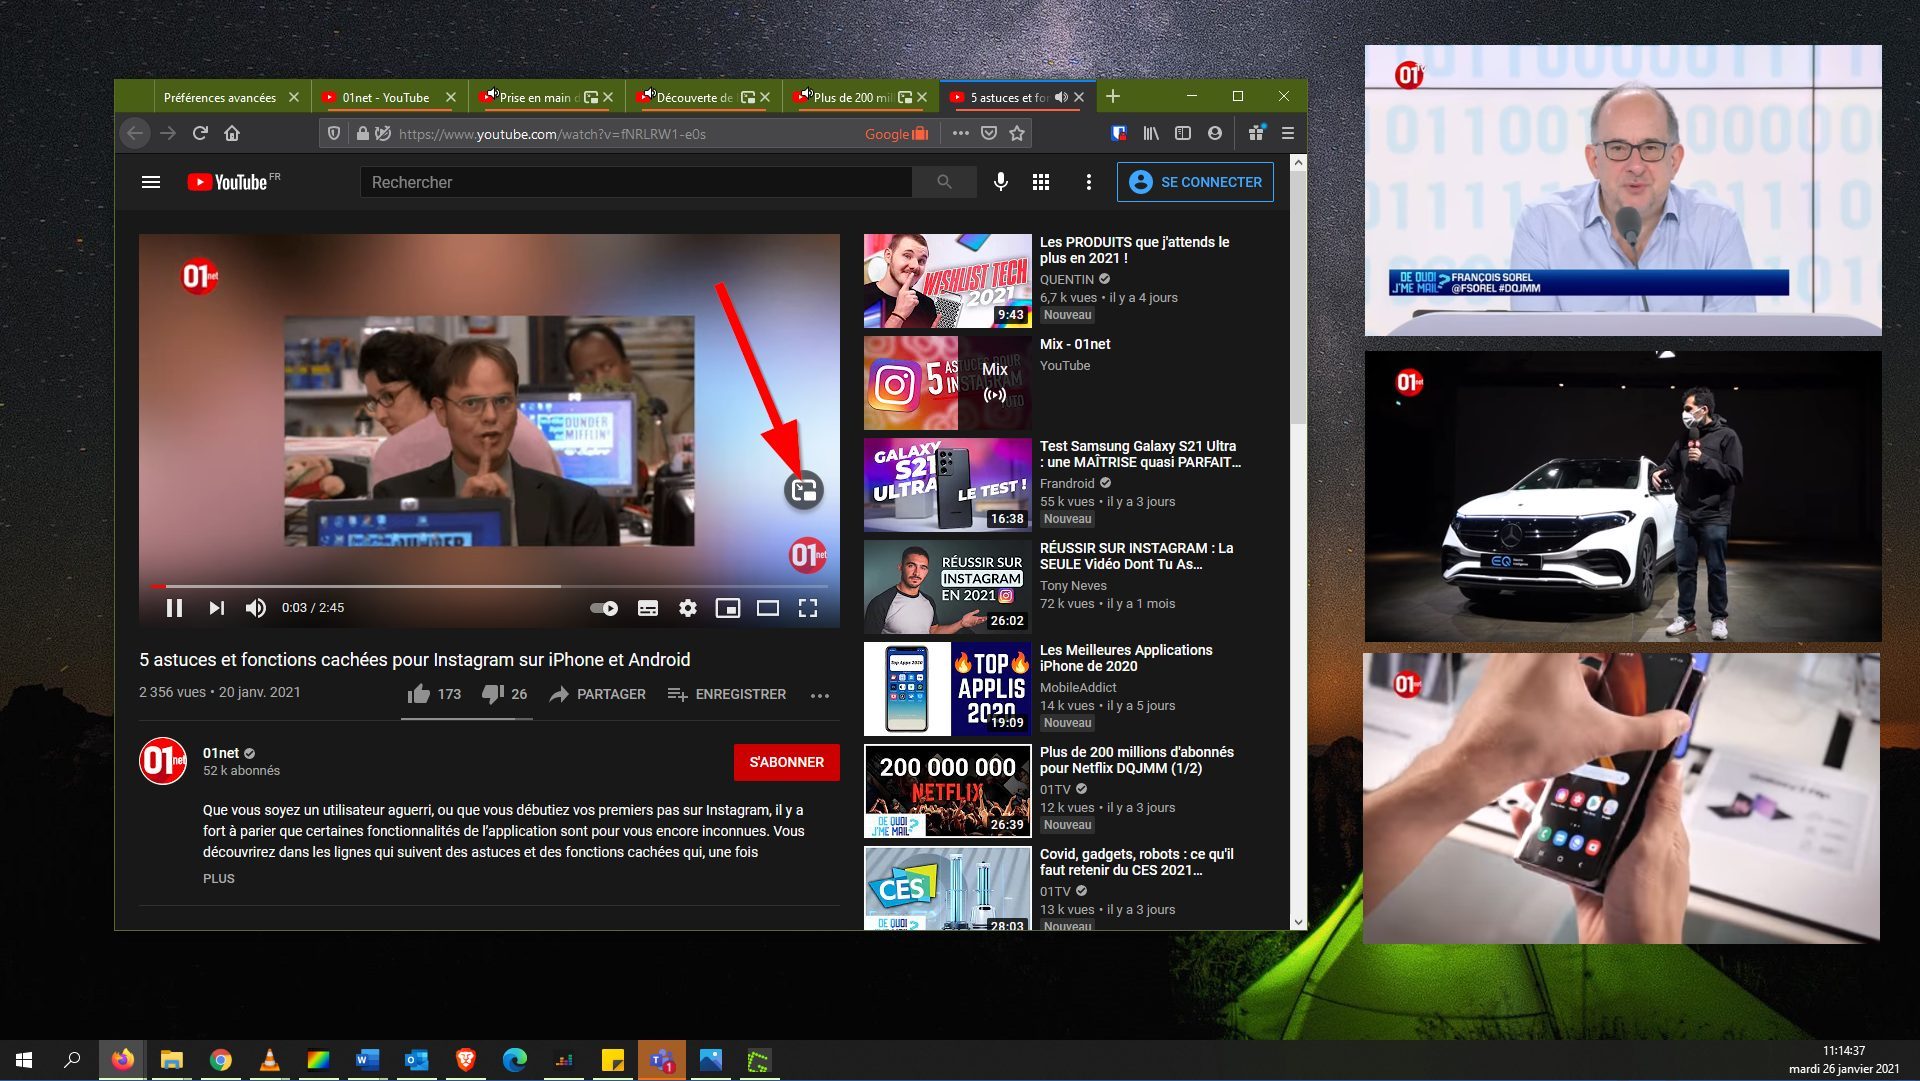Click François Sorel picture-in-picture window
Image resolution: width=1920 pixels, height=1081 pixels.
(1623, 190)
